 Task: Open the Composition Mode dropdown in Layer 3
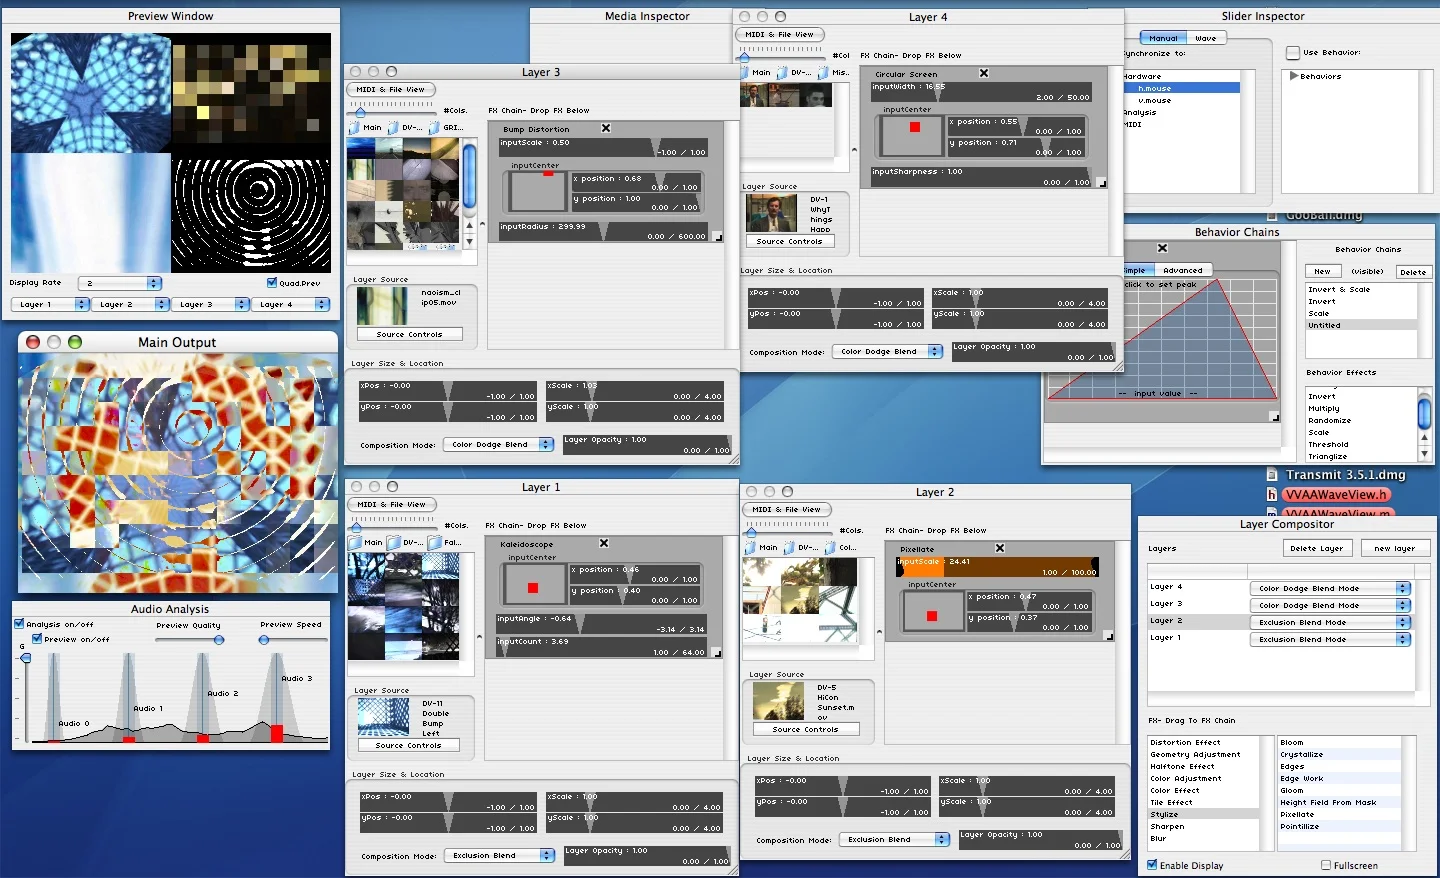click(498, 444)
